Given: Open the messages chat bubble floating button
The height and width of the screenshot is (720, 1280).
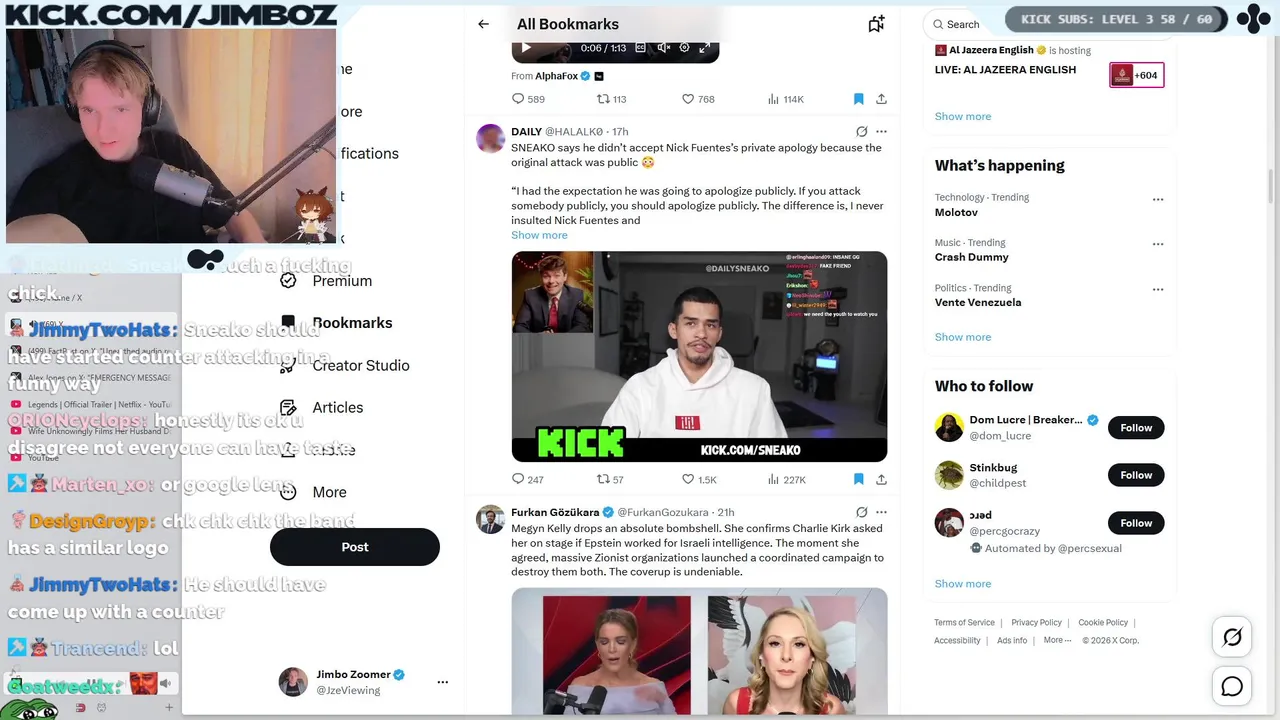Looking at the screenshot, I should (x=1232, y=686).
